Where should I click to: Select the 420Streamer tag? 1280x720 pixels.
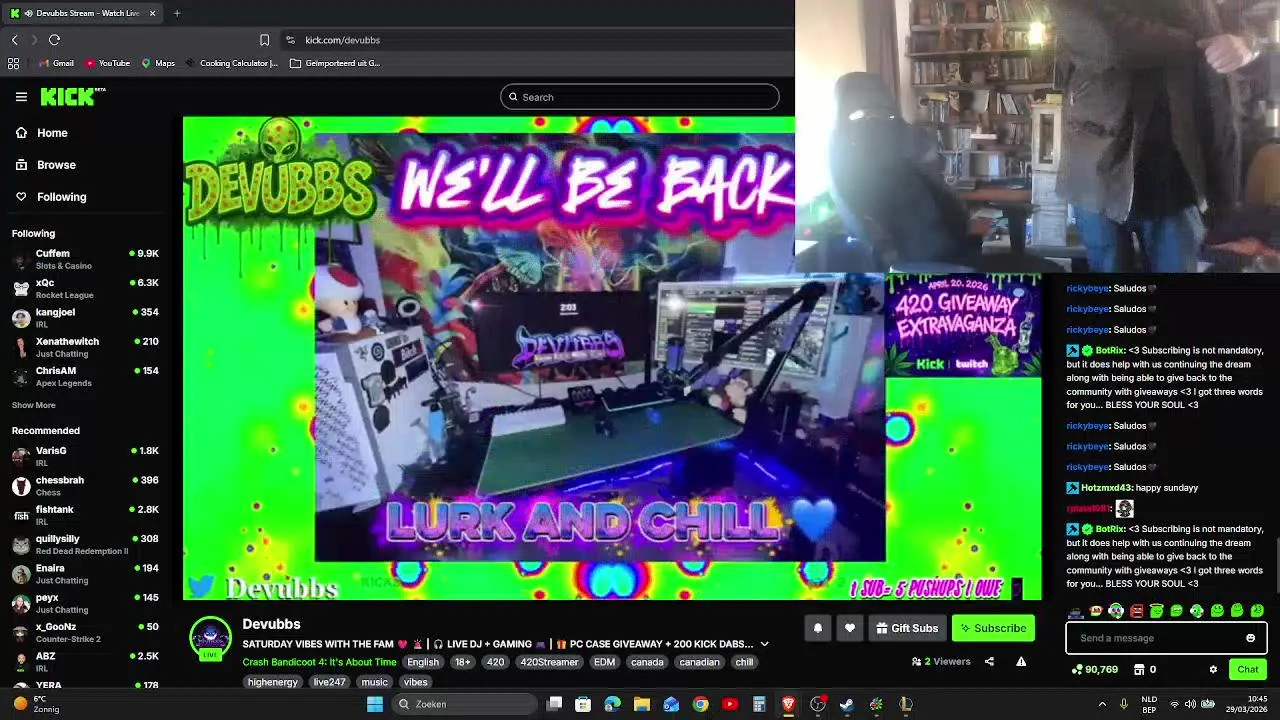pyautogui.click(x=549, y=662)
